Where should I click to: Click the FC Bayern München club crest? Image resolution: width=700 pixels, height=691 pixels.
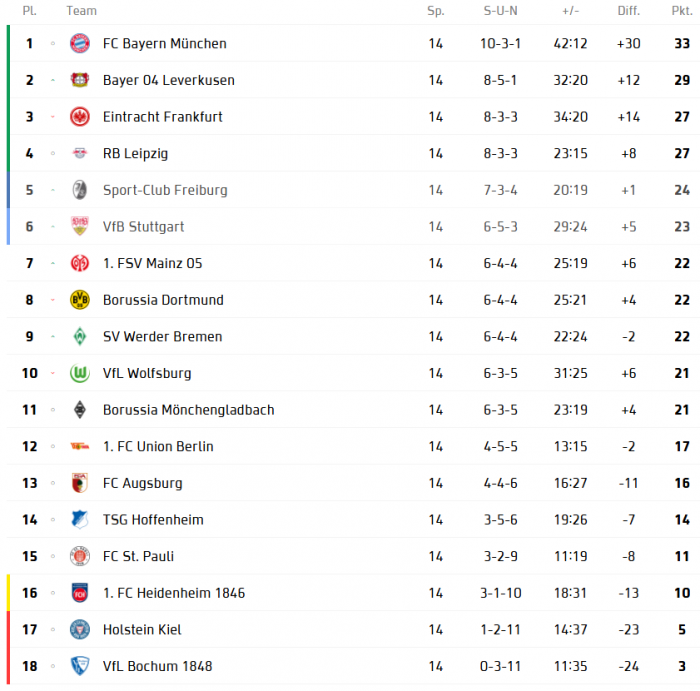(x=80, y=43)
